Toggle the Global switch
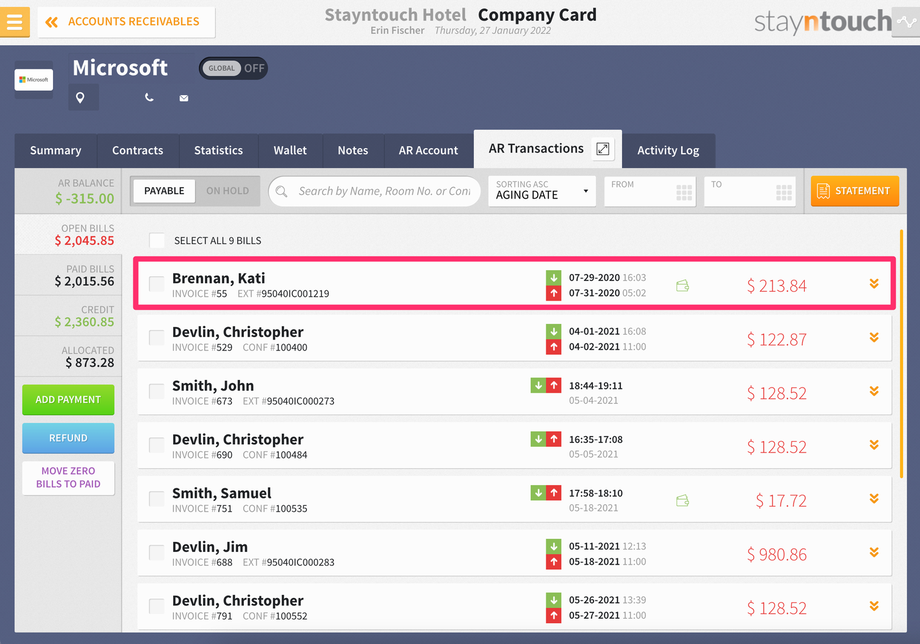The width and height of the screenshot is (920, 644). pos(234,68)
